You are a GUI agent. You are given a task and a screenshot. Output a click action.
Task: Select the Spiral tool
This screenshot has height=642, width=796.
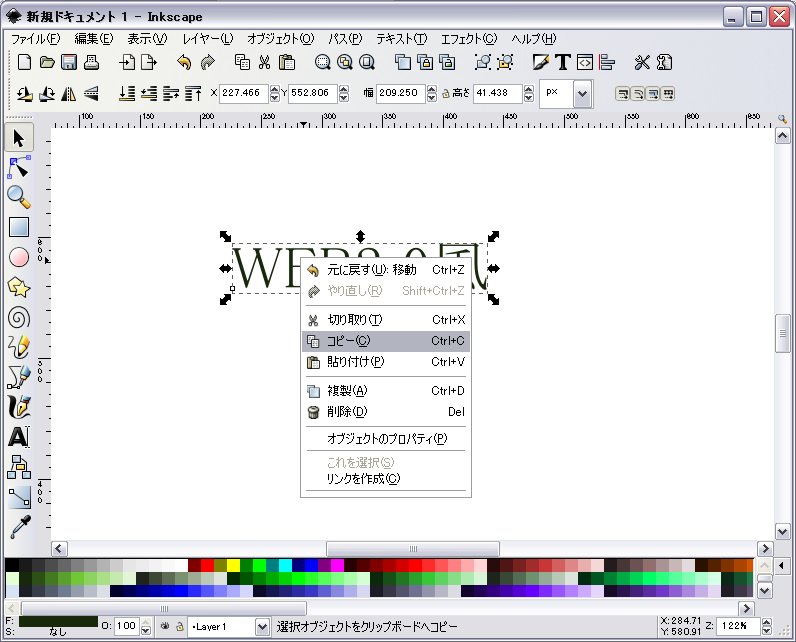[x=19, y=318]
